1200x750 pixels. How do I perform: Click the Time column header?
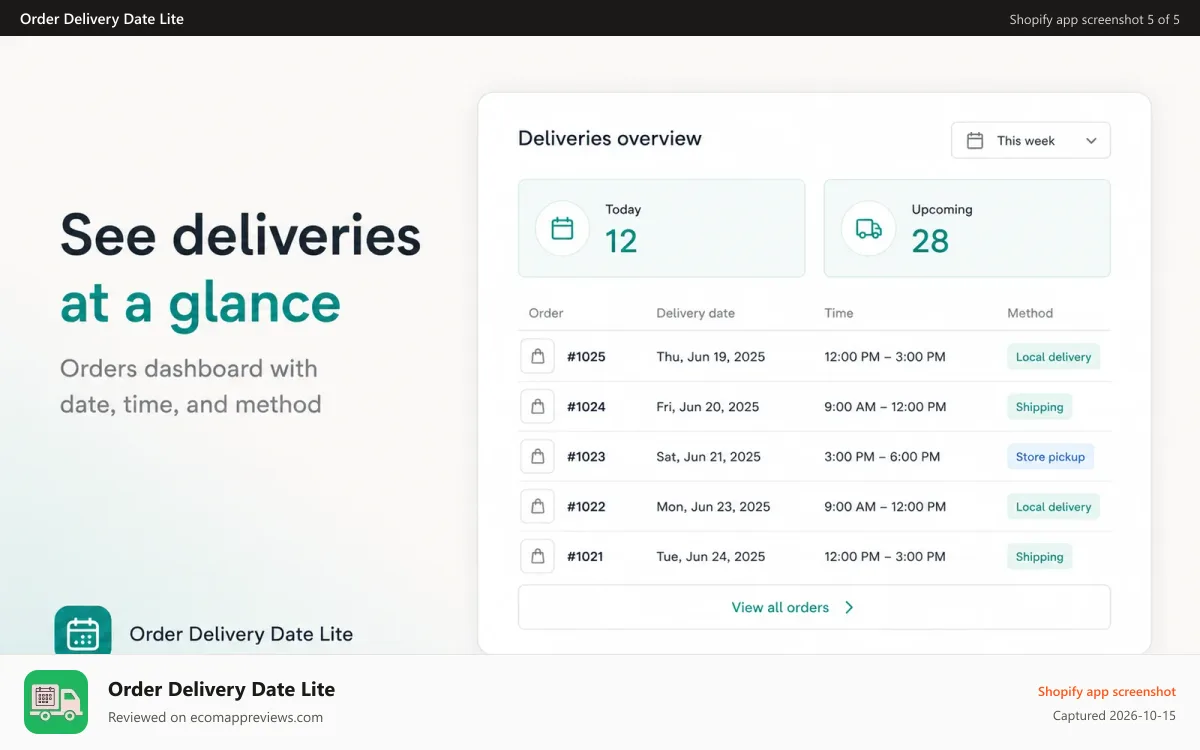click(838, 313)
